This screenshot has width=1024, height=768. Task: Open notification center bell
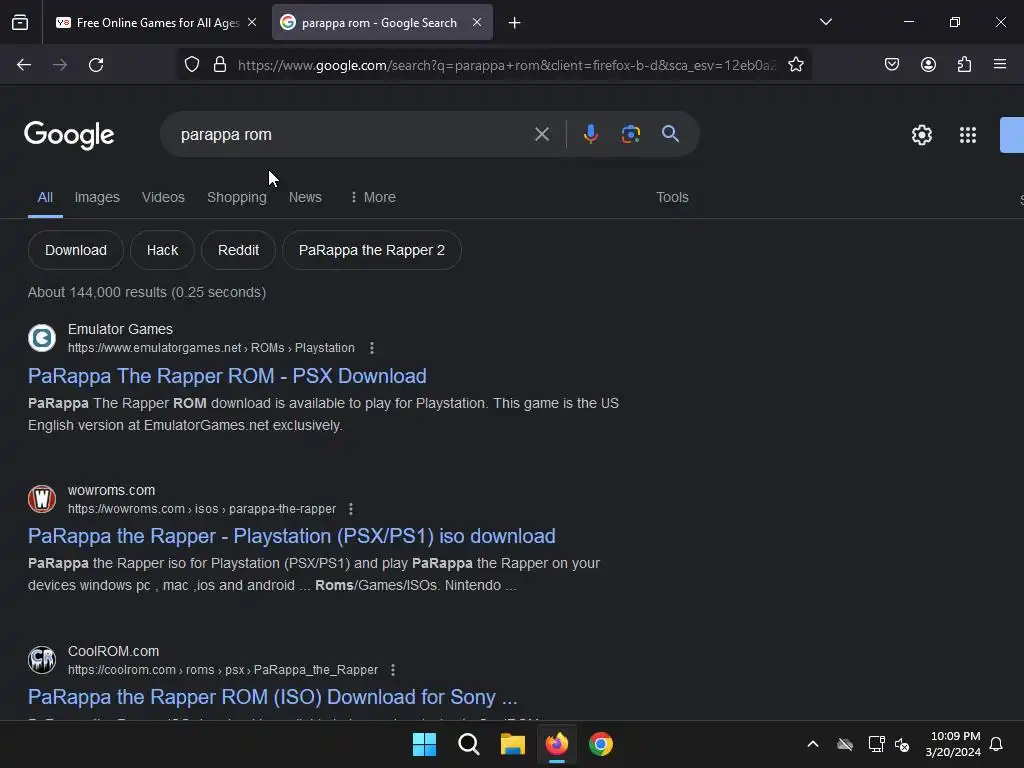click(996, 744)
